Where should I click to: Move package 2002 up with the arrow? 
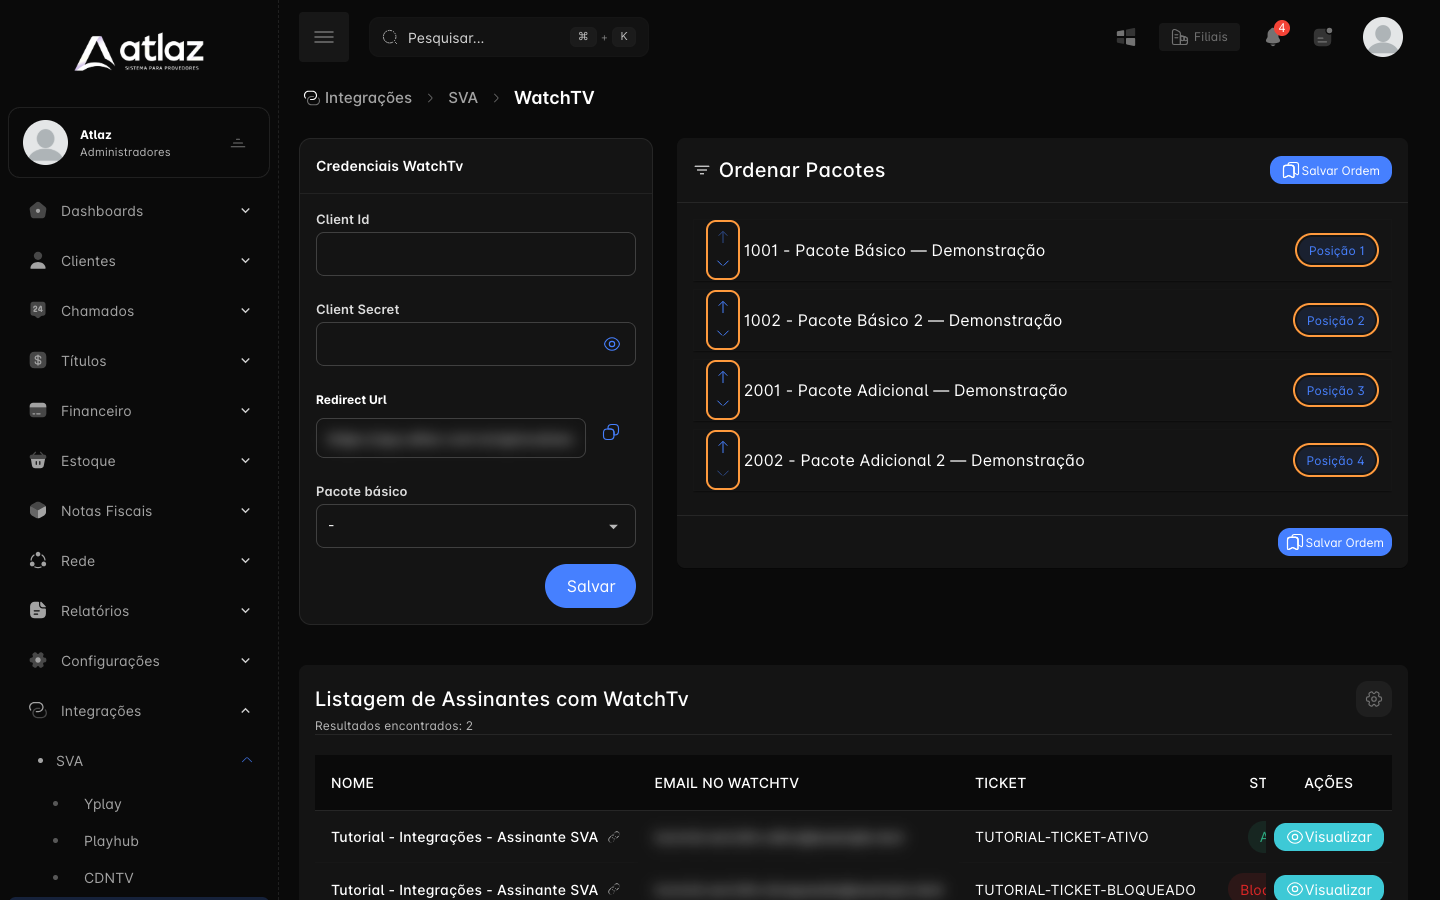click(723, 447)
